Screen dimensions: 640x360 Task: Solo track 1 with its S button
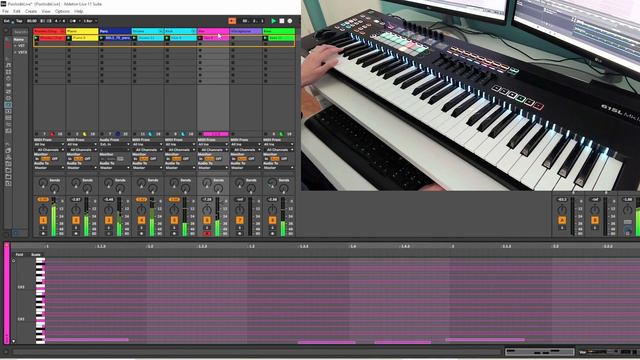[x=43, y=228]
